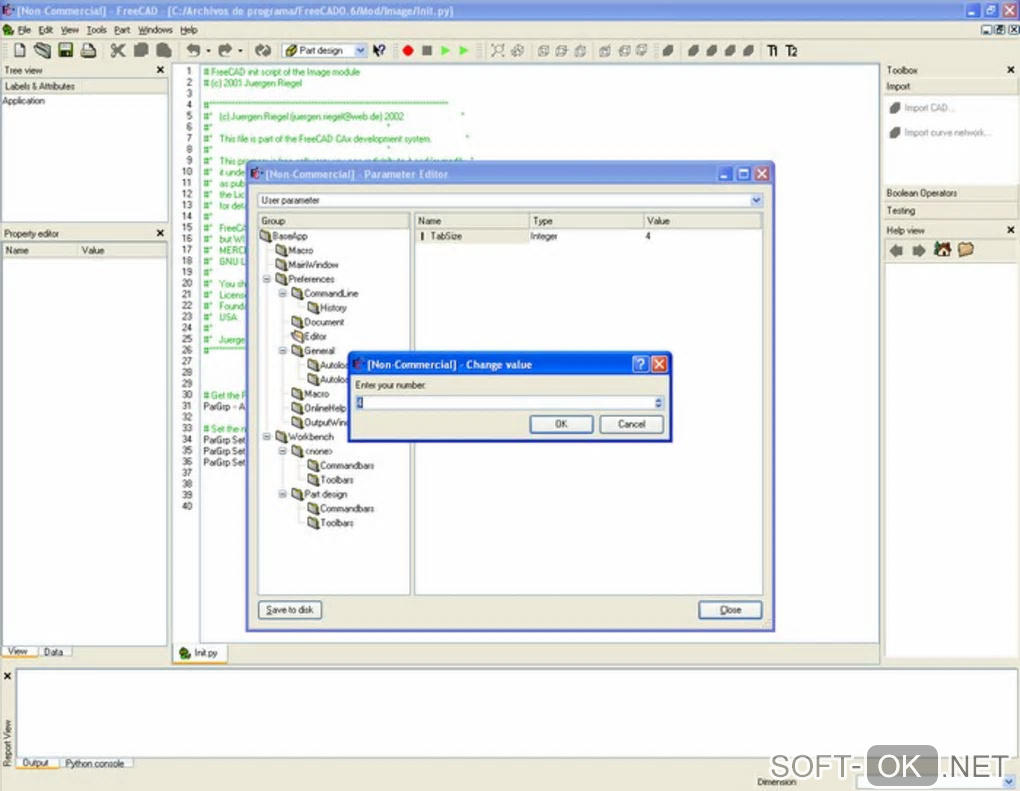This screenshot has width=1020, height=791.
Task: Click the Help view back arrow
Action: tap(896, 250)
